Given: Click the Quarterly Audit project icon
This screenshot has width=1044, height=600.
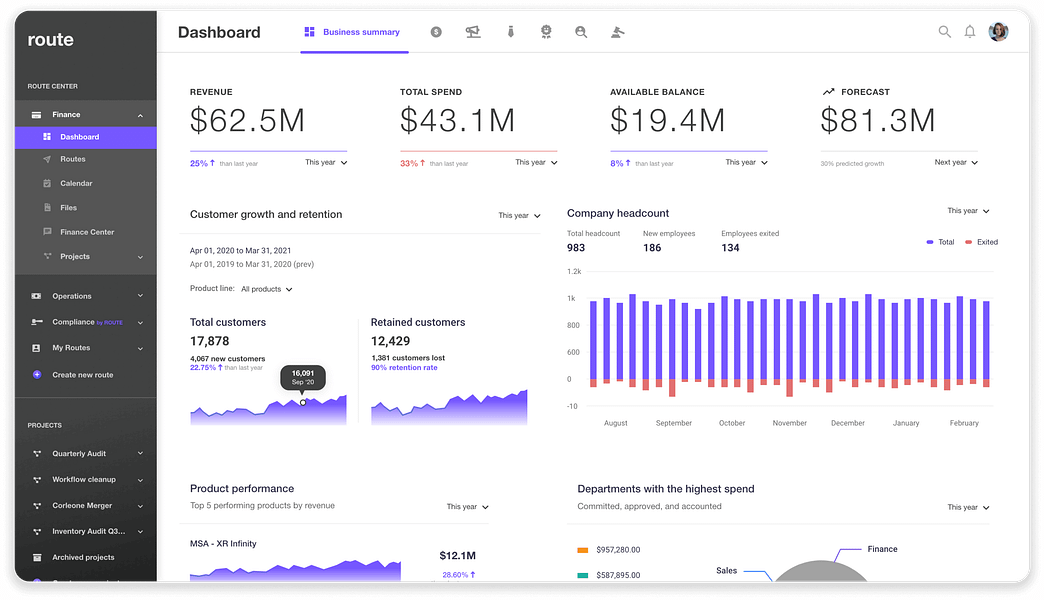Looking at the screenshot, I should click(x=37, y=453).
